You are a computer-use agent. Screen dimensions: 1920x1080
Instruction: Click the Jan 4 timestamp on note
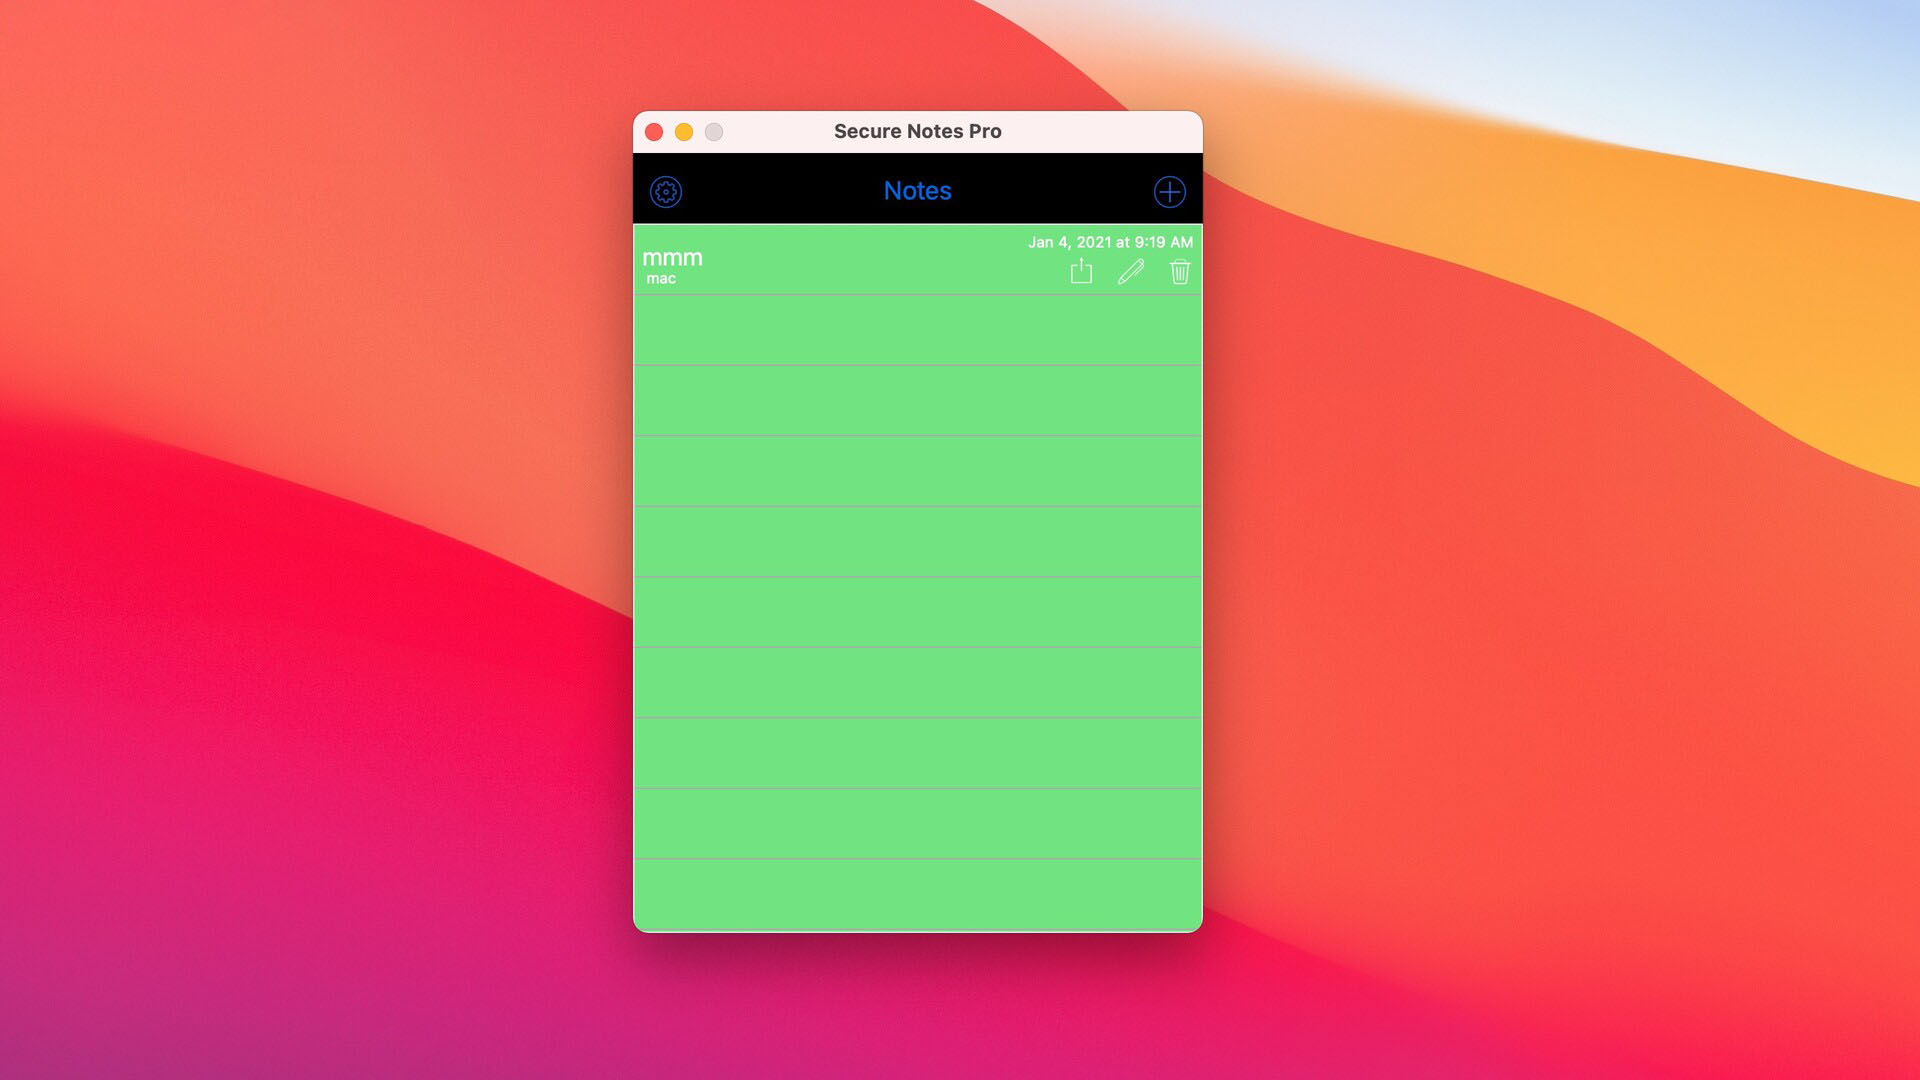click(x=1110, y=243)
